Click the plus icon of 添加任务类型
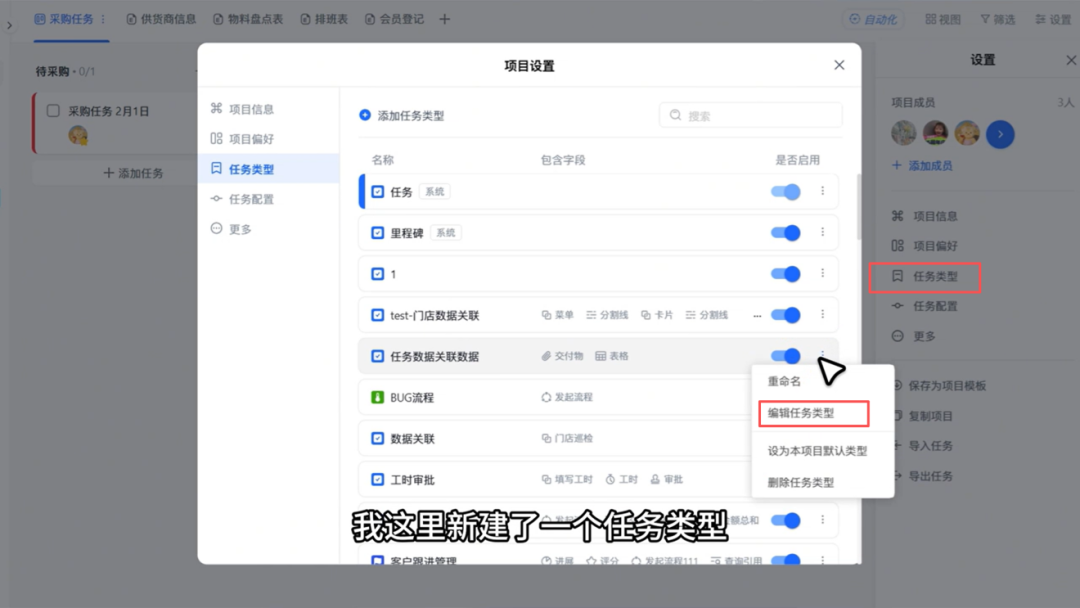 coord(365,115)
